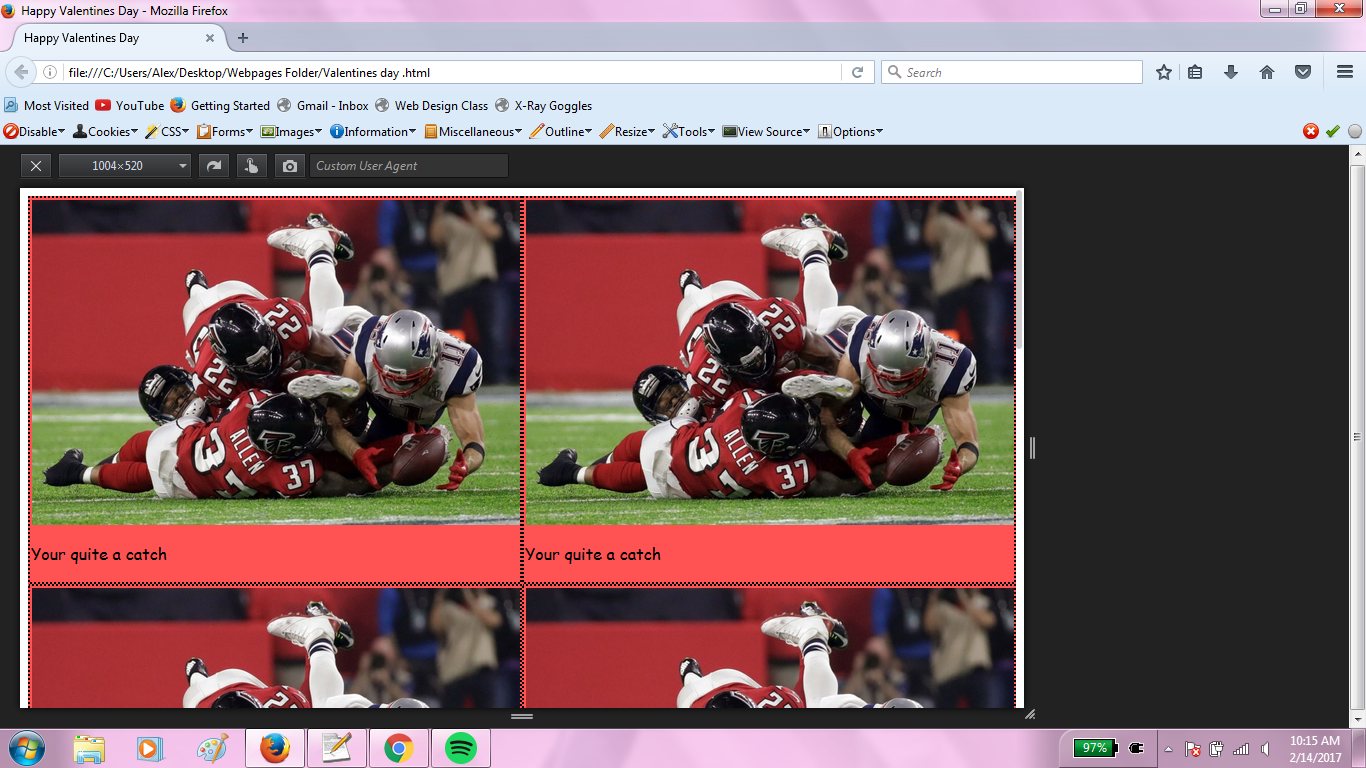Screen dimensions: 1366x768
Task: Open the Web Design Class bookmark
Action: [431, 105]
